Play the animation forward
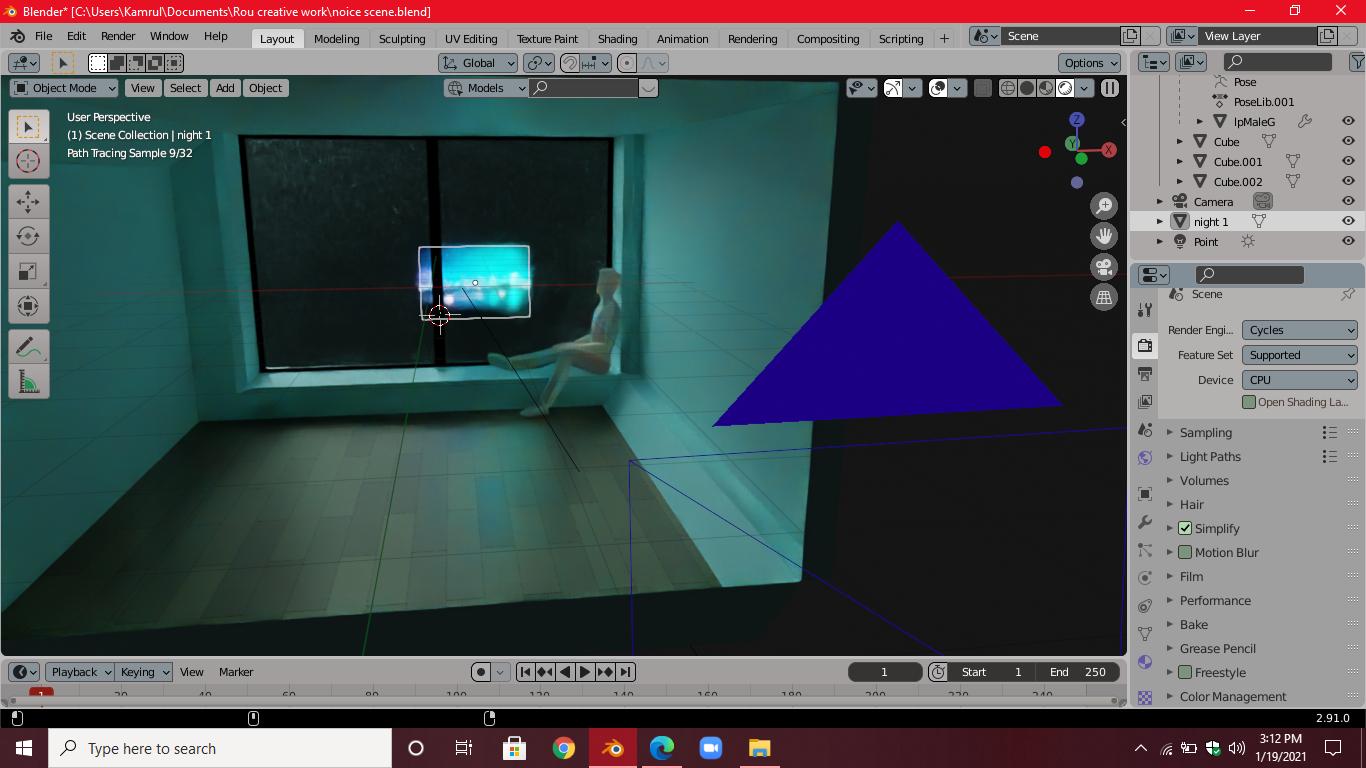This screenshot has height=768, width=1366. tap(585, 672)
